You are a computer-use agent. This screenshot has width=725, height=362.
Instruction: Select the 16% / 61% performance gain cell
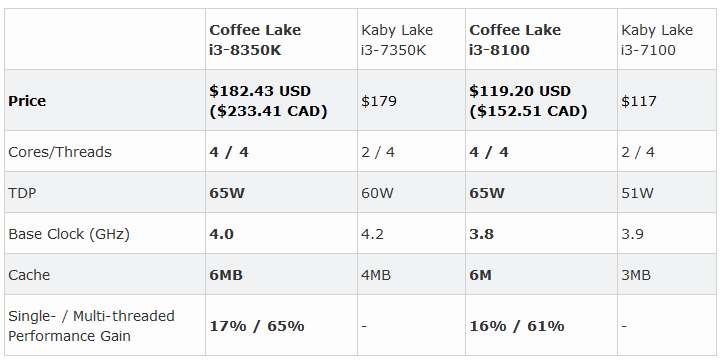(541, 325)
